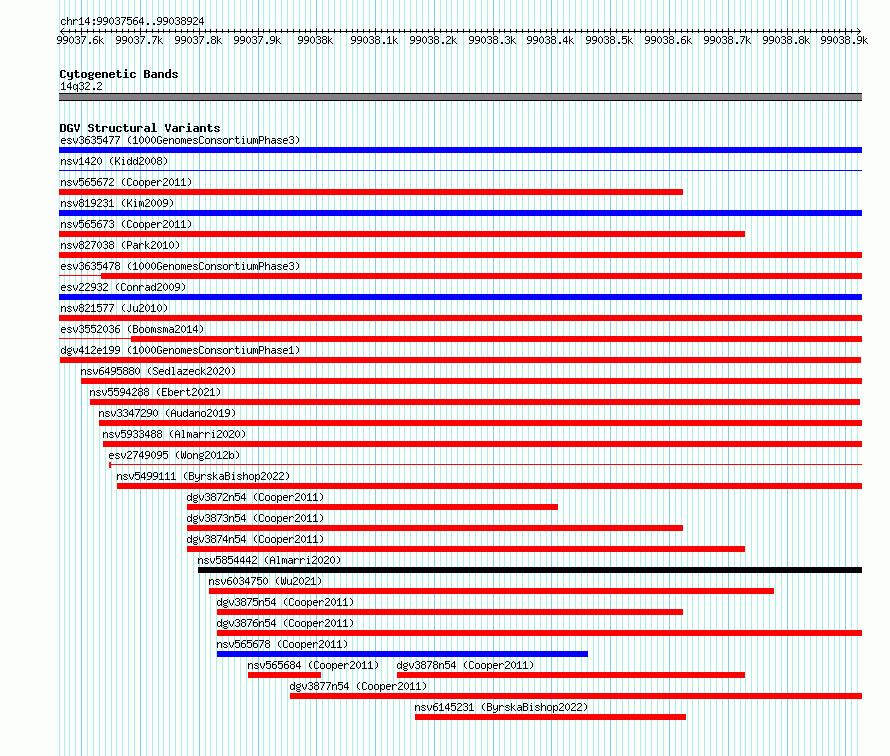Image resolution: width=890 pixels, height=756 pixels.
Task: Open nsv3347290 (Audano2019) label
Action: [x=167, y=413]
